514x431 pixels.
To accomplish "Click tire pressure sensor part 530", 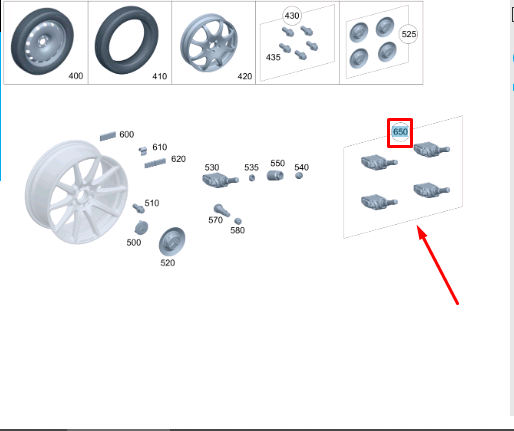I will 220,180.
